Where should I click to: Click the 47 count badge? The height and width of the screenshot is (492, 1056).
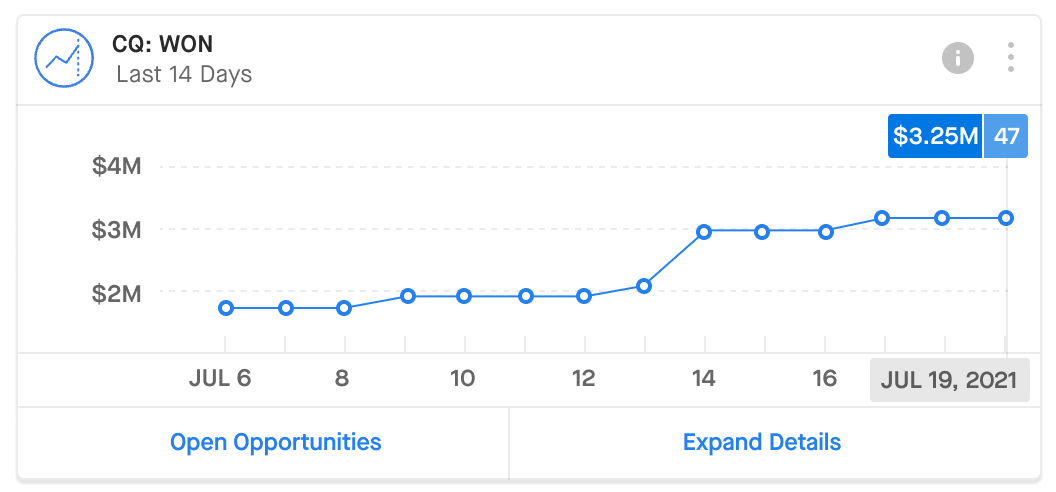[1006, 136]
